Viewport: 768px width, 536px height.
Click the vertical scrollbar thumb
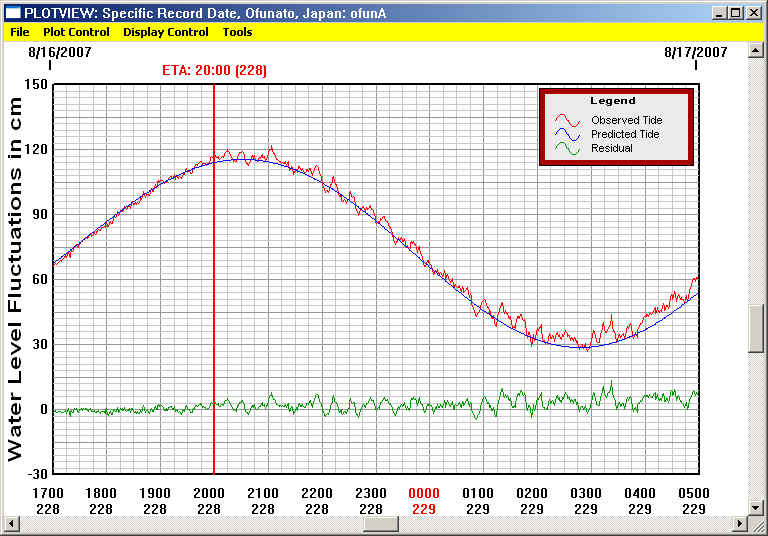755,328
